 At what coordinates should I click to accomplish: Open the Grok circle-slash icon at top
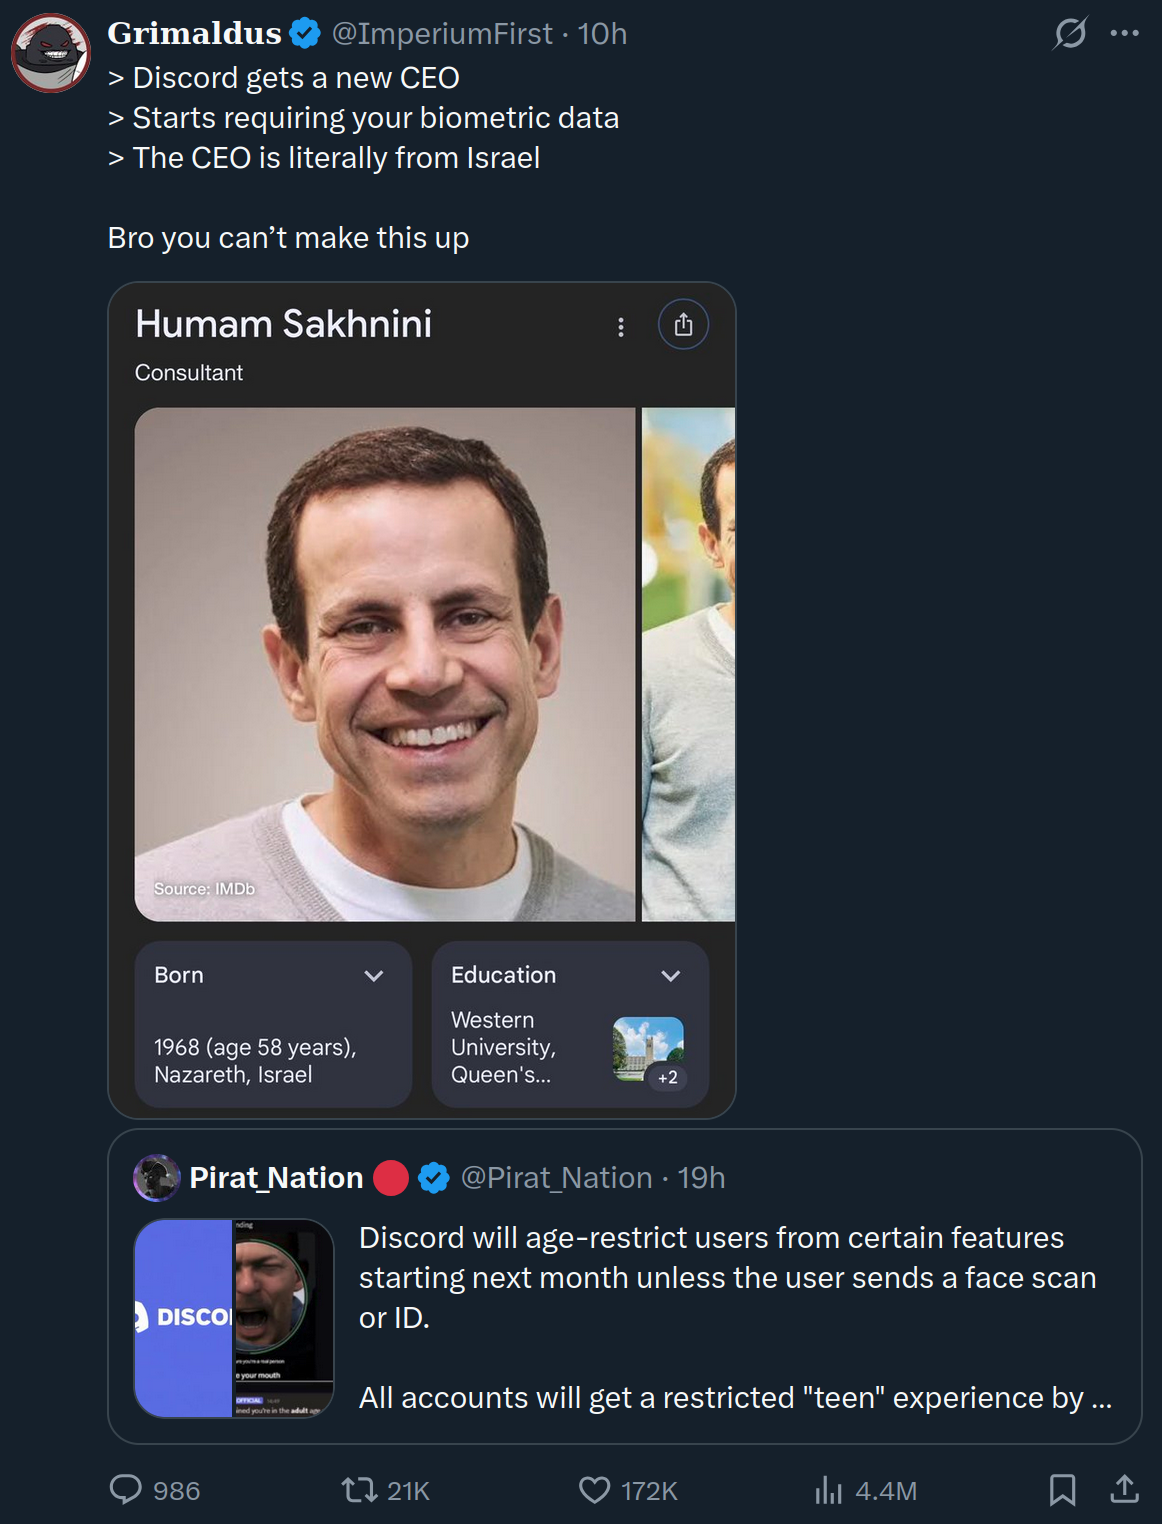pyautogui.click(x=1070, y=33)
